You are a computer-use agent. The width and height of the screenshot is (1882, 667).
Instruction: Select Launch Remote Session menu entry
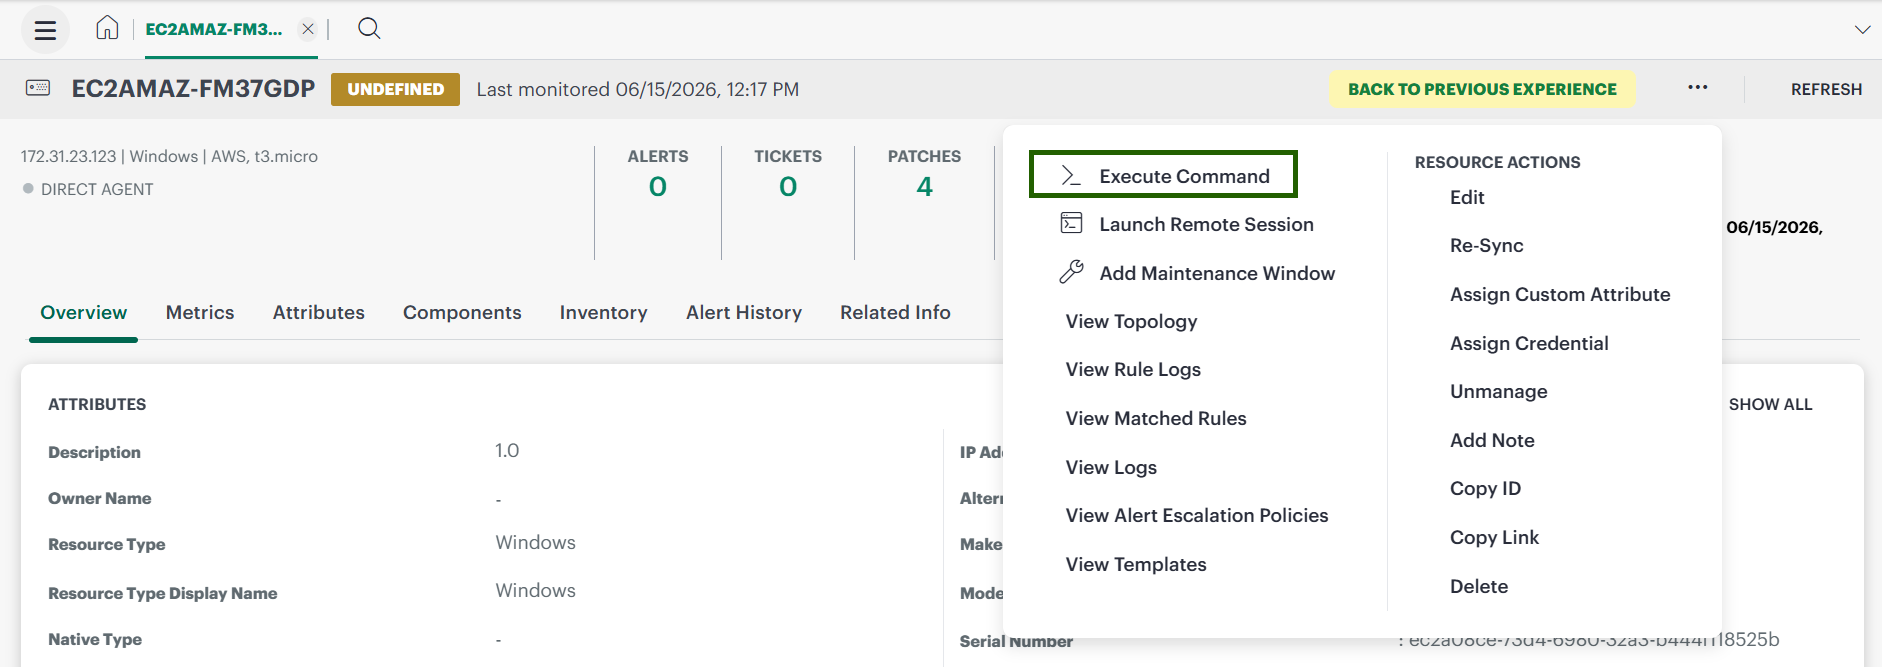pos(1206,224)
